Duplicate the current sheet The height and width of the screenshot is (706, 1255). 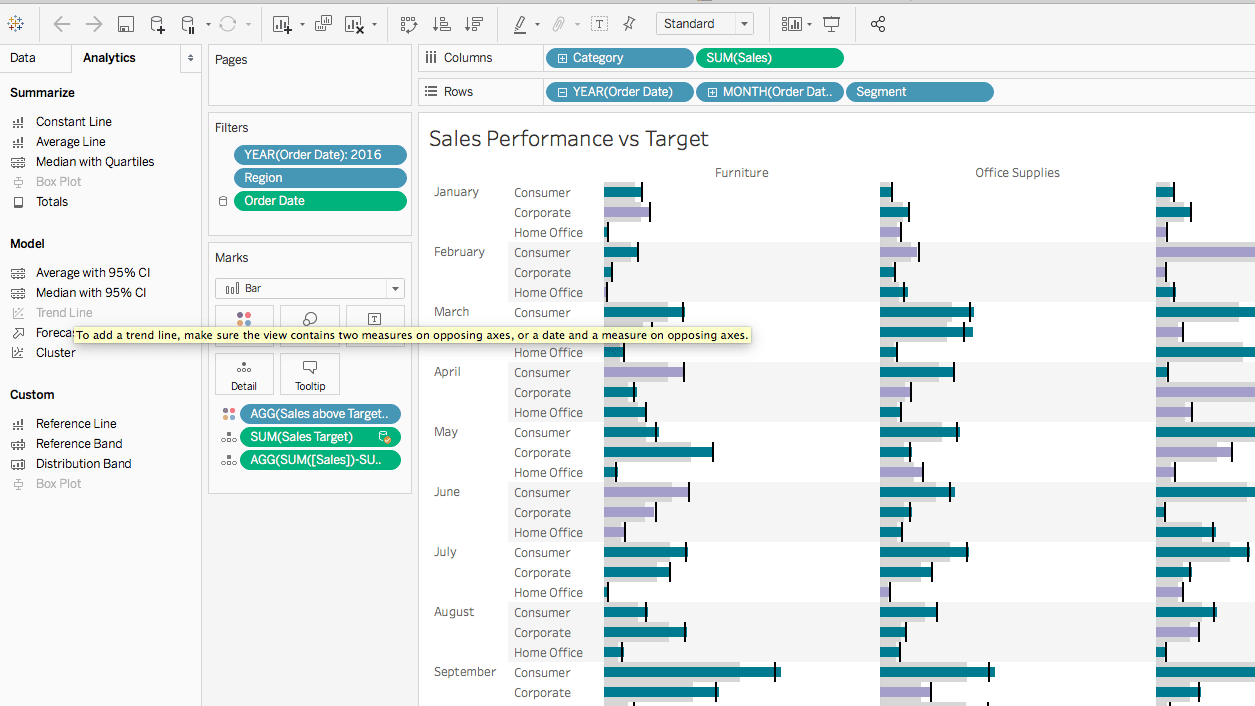pos(324,23)
